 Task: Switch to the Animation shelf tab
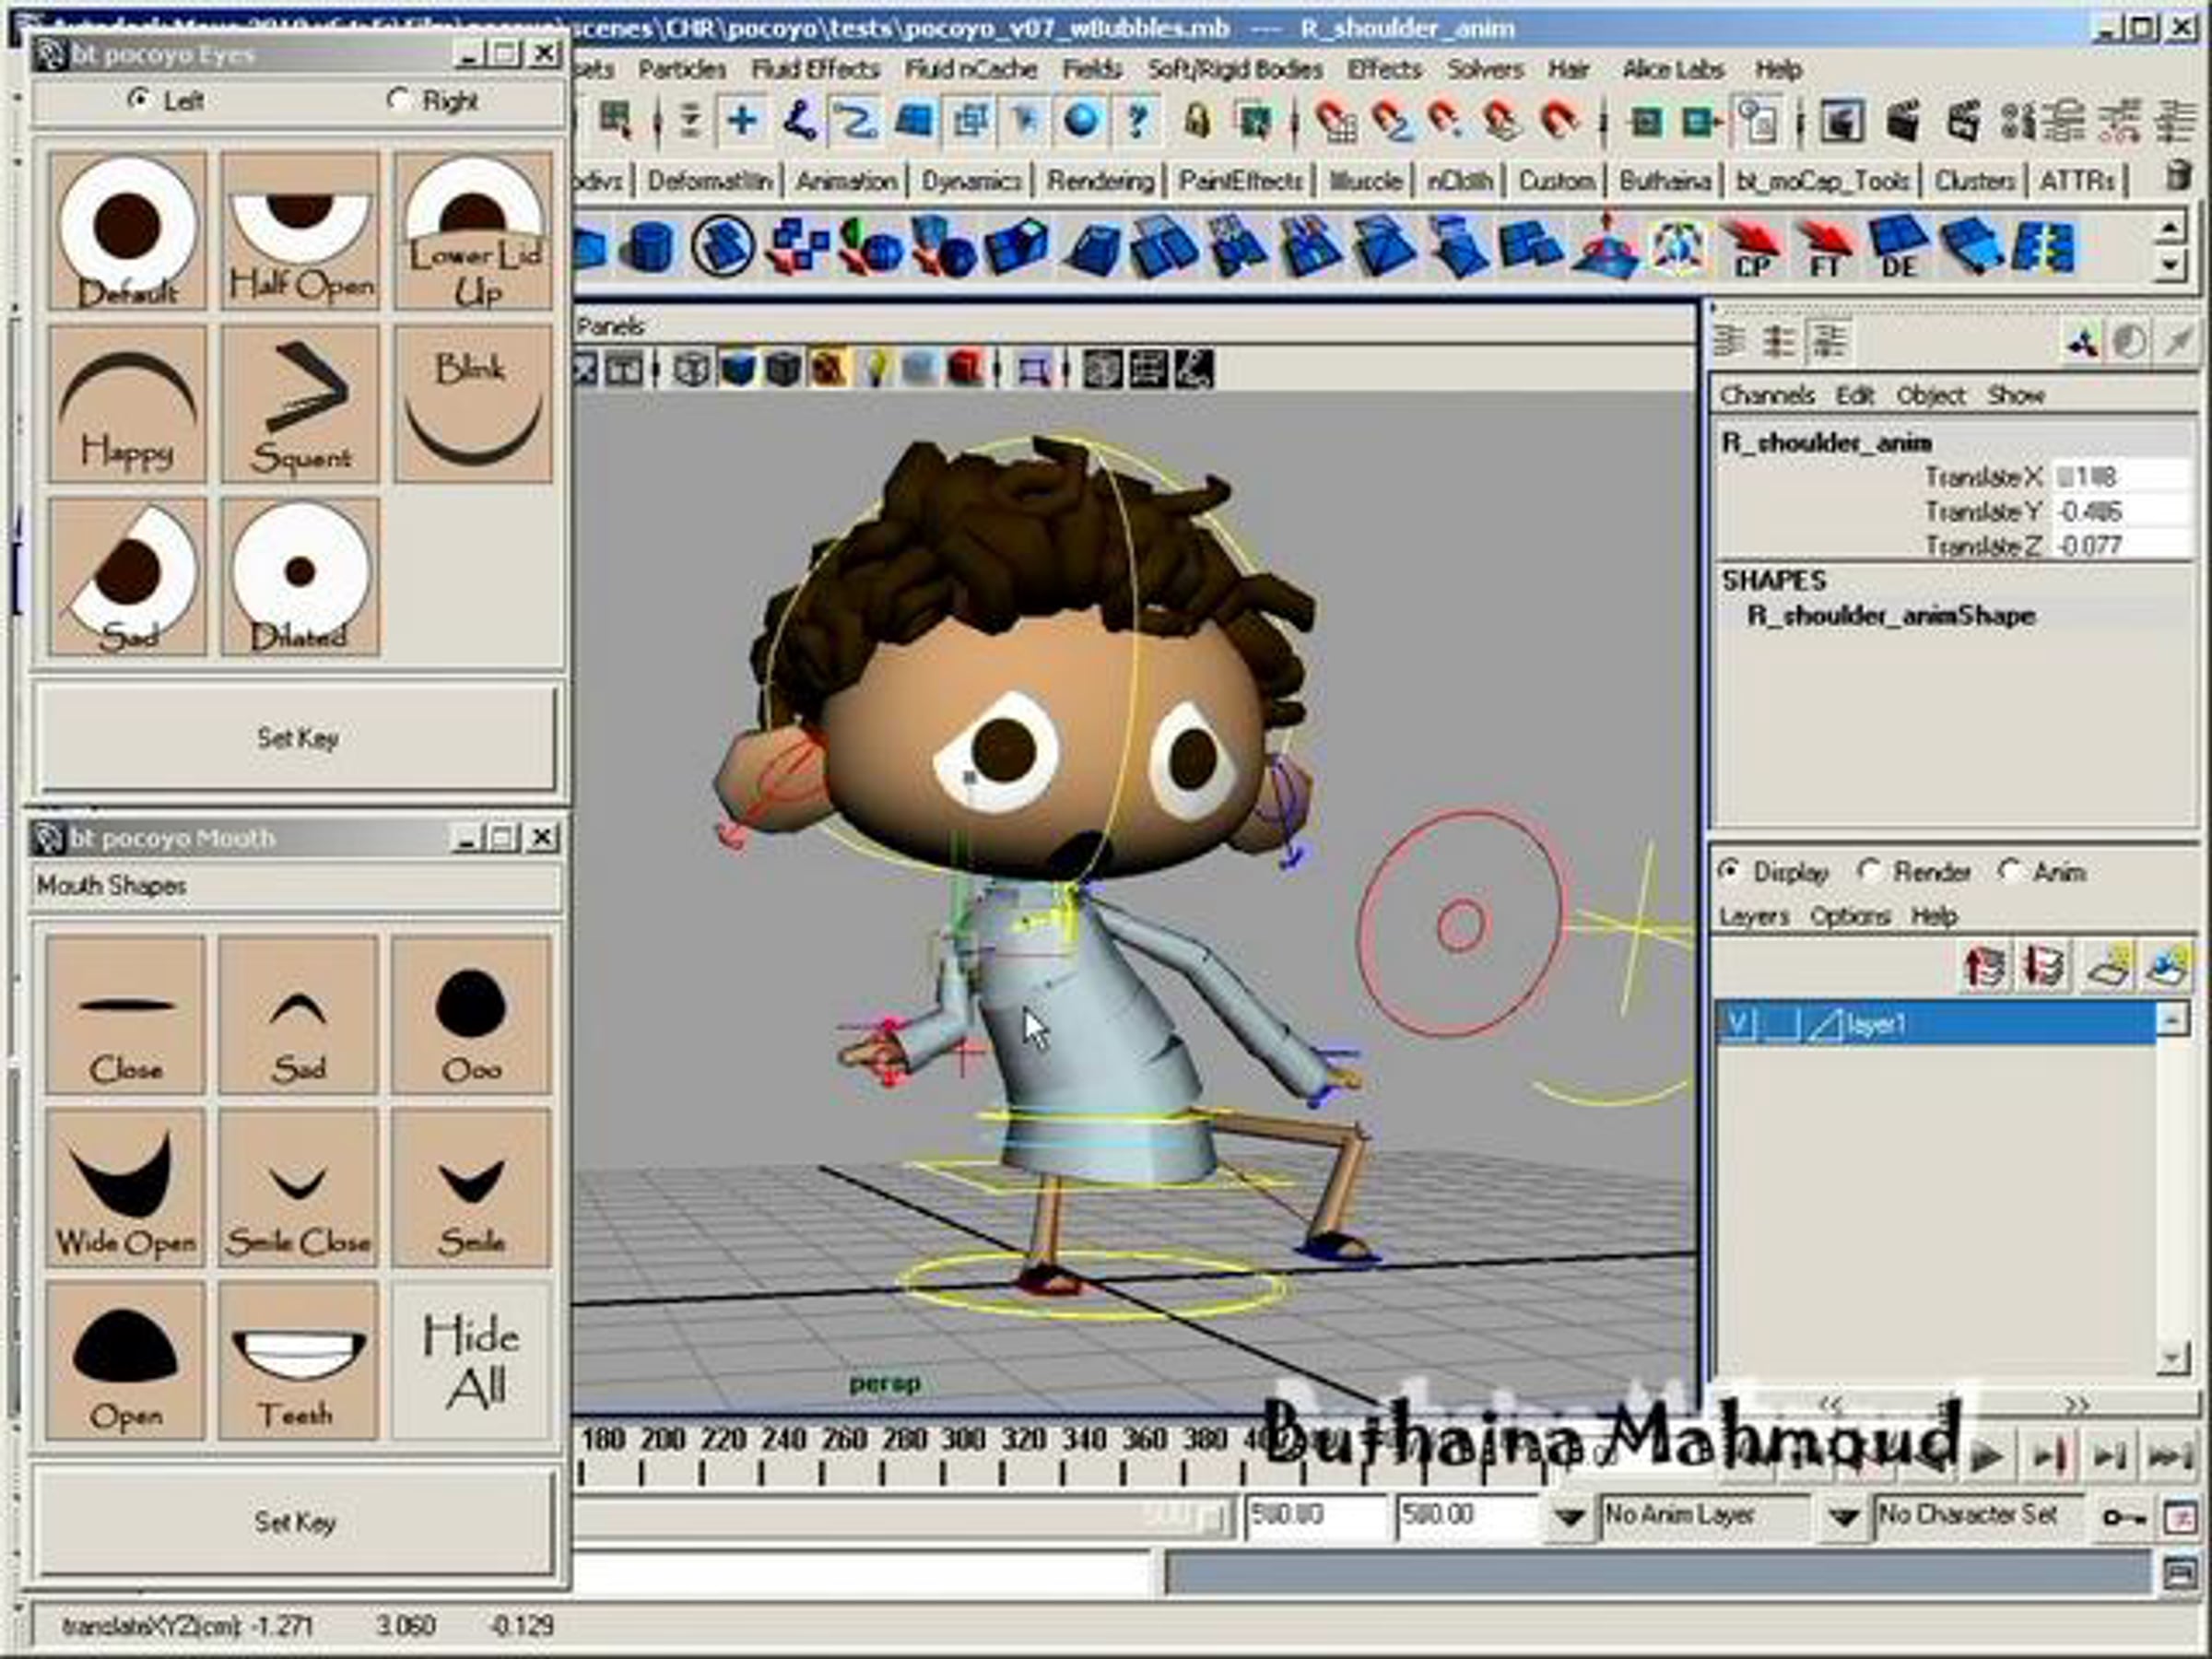[846, 181]
